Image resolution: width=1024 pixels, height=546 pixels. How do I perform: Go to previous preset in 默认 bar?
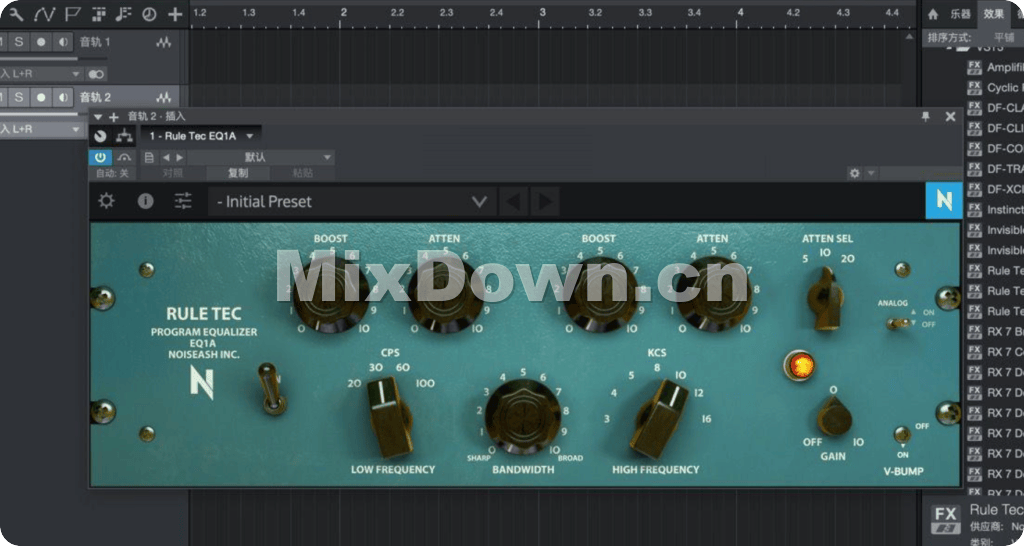pos(166,157)
